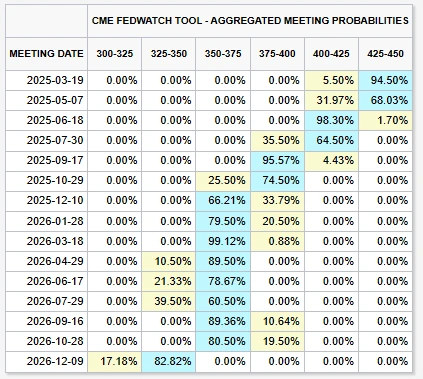Select the 95.57% cell for 2025-09-17
Image resolution: width=423 pixels, height=379 pixels.
(x=277, y=160)
